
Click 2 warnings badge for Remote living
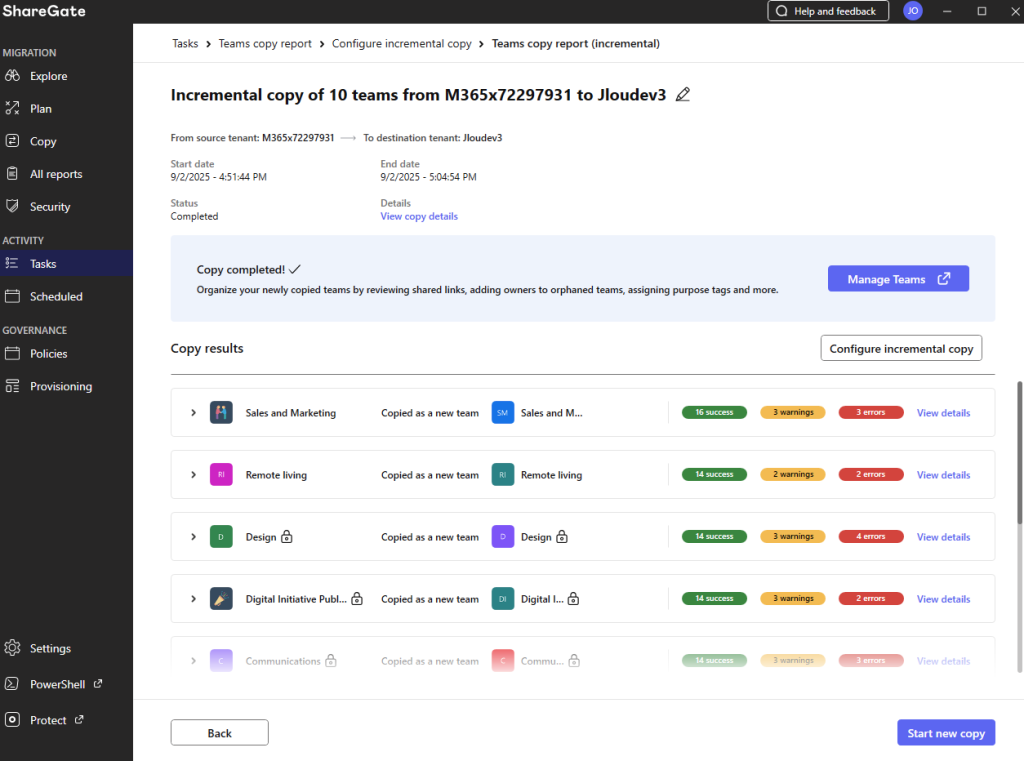click(x=793, y=475)
